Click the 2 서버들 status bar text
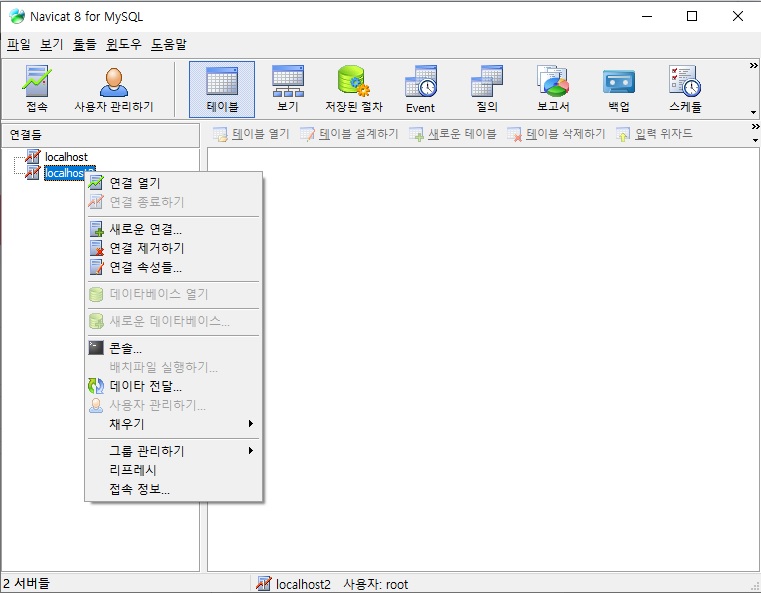Image resolution: width=761 pixels, height=593 pixels. [x=26, y=583]
